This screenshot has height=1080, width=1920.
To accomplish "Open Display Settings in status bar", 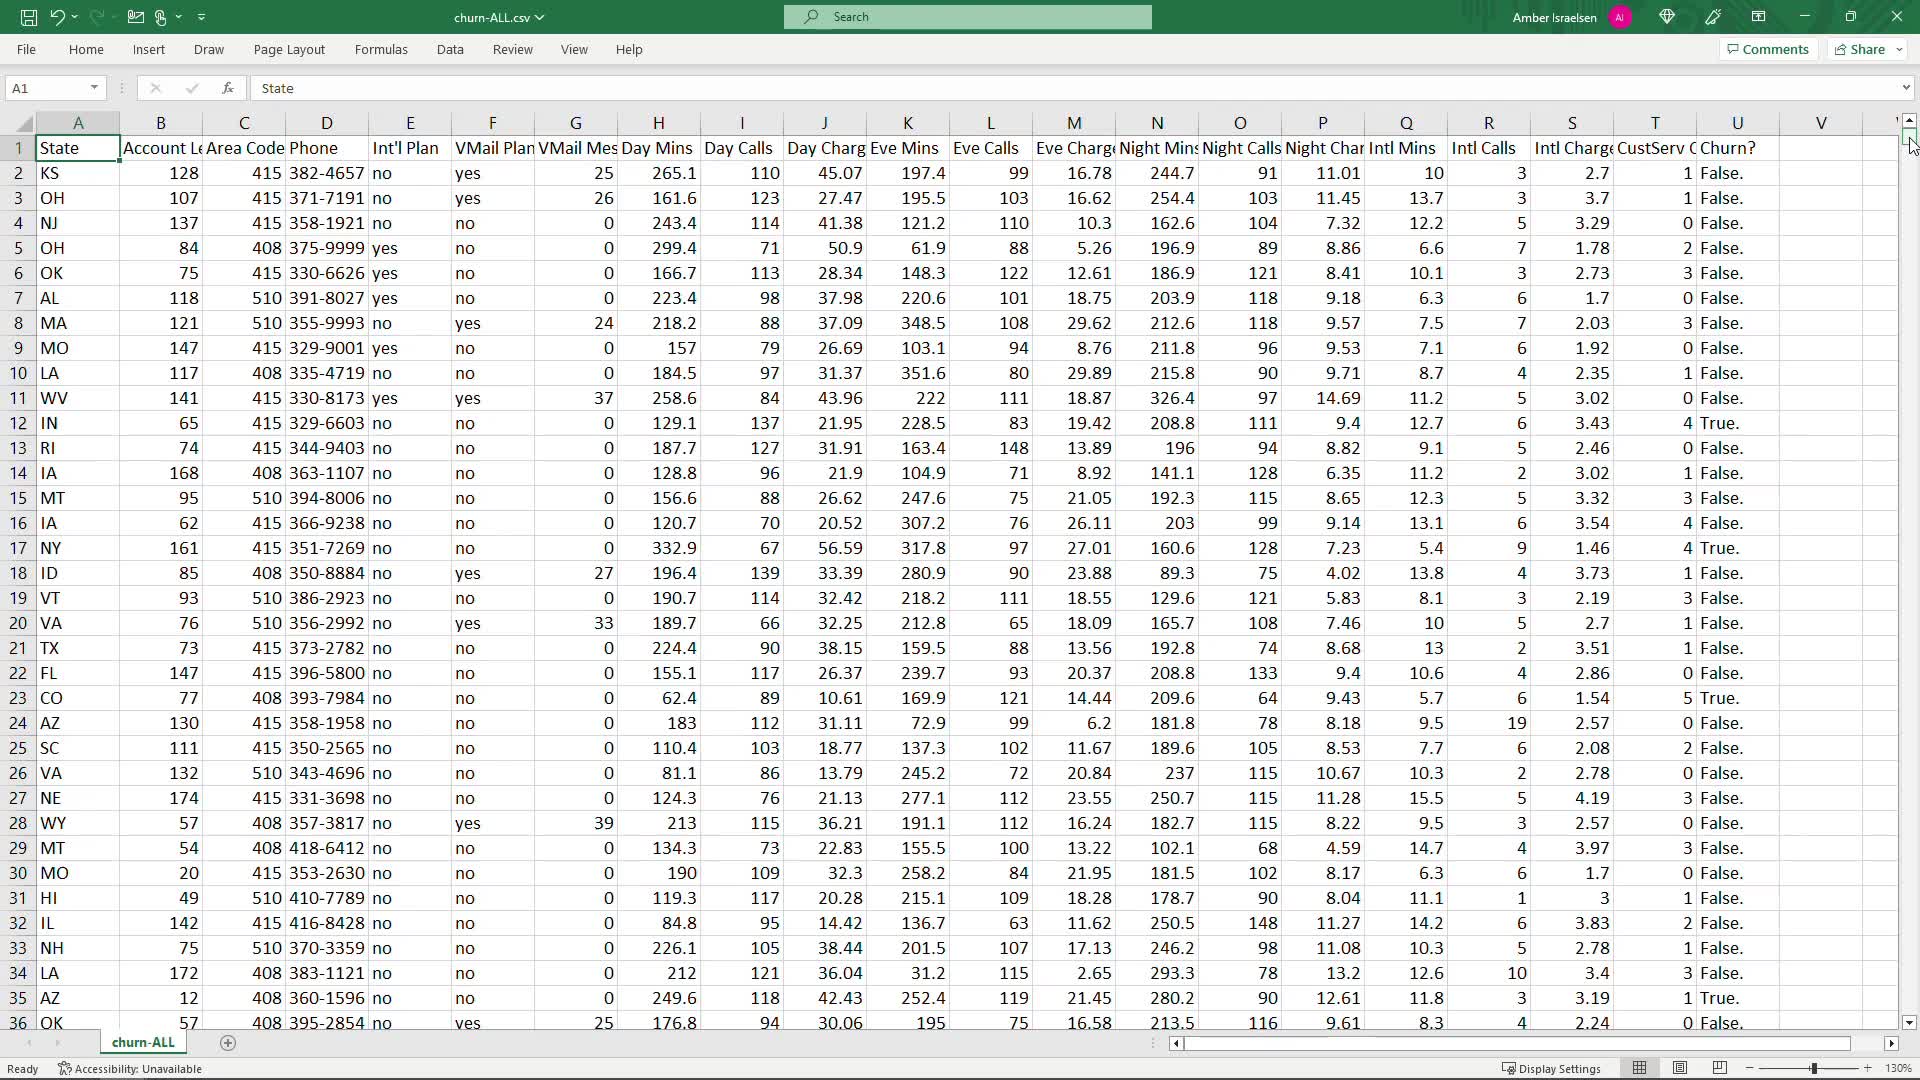I will (x=1551, y=1068).
